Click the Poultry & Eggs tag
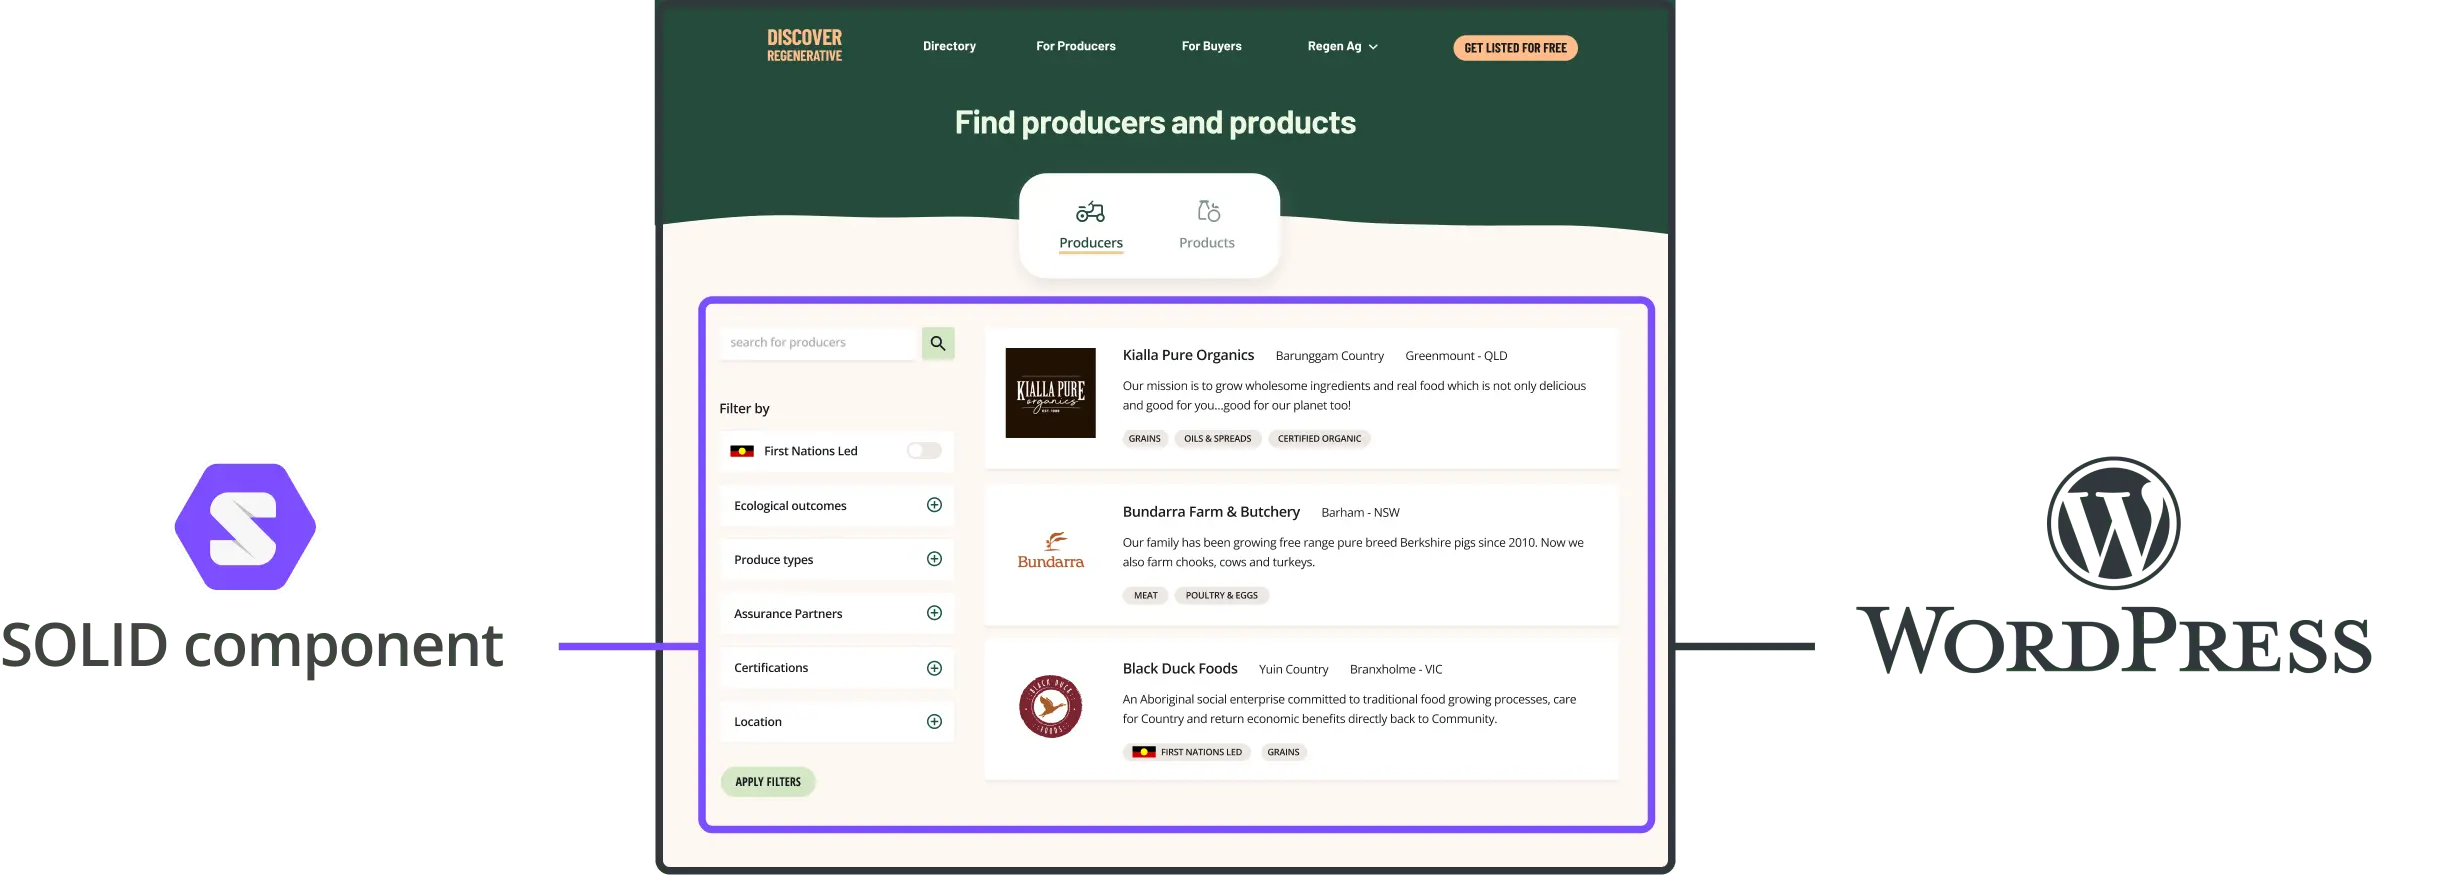The width and height of the screenshot is (2439, 875). pos(1222,596)
